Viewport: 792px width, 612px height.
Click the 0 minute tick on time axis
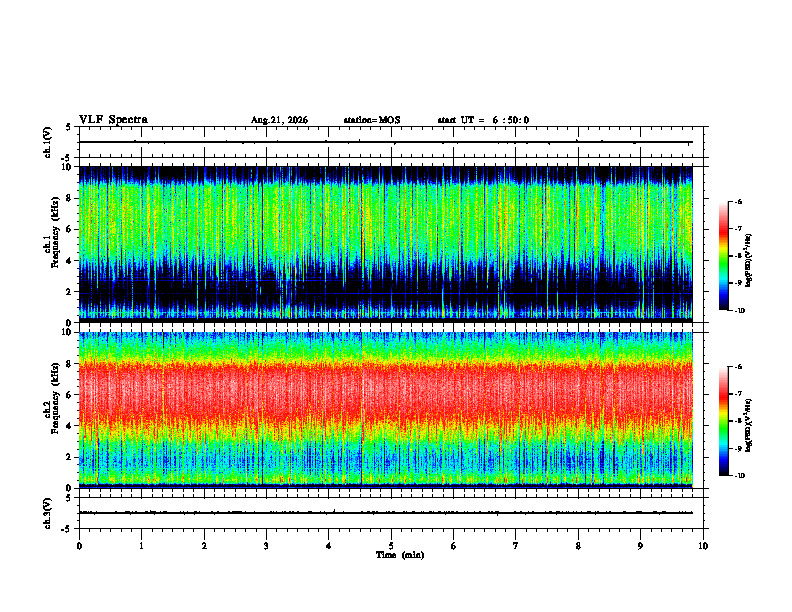click(79, 546)
